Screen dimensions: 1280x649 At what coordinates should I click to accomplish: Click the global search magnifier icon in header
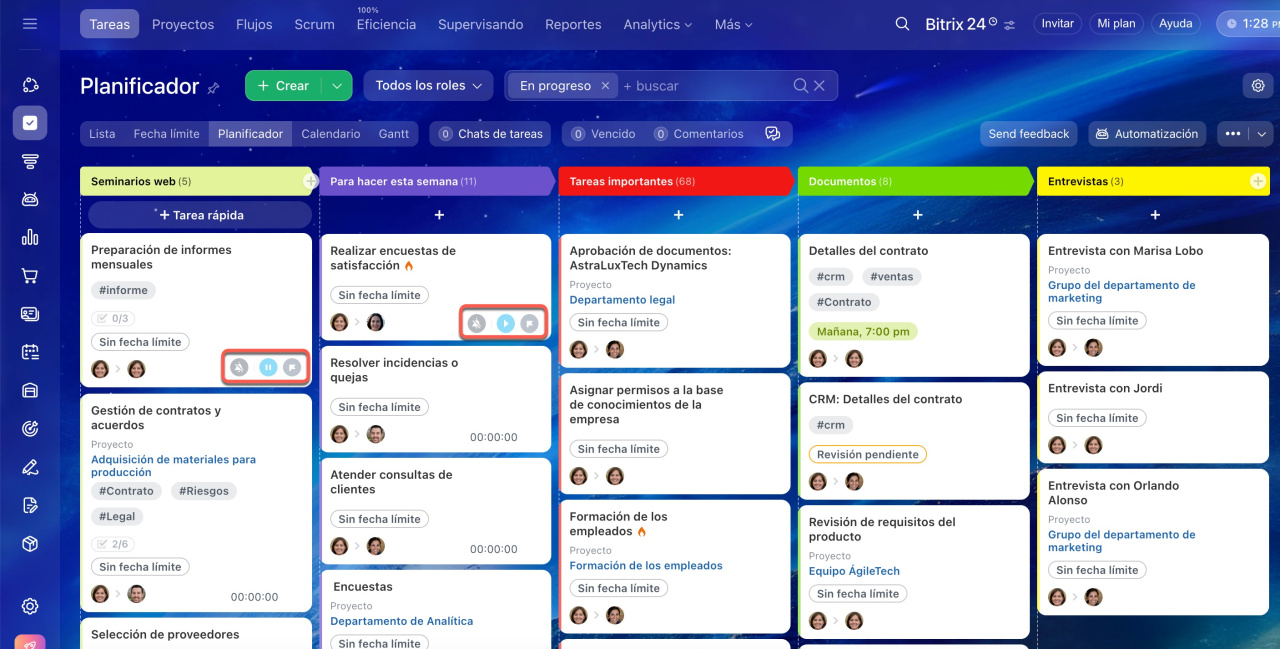(x=902, y=24)
